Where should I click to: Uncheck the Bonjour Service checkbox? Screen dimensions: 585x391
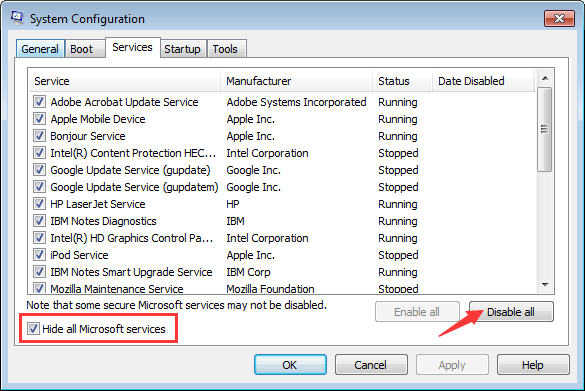coord(39,136)
